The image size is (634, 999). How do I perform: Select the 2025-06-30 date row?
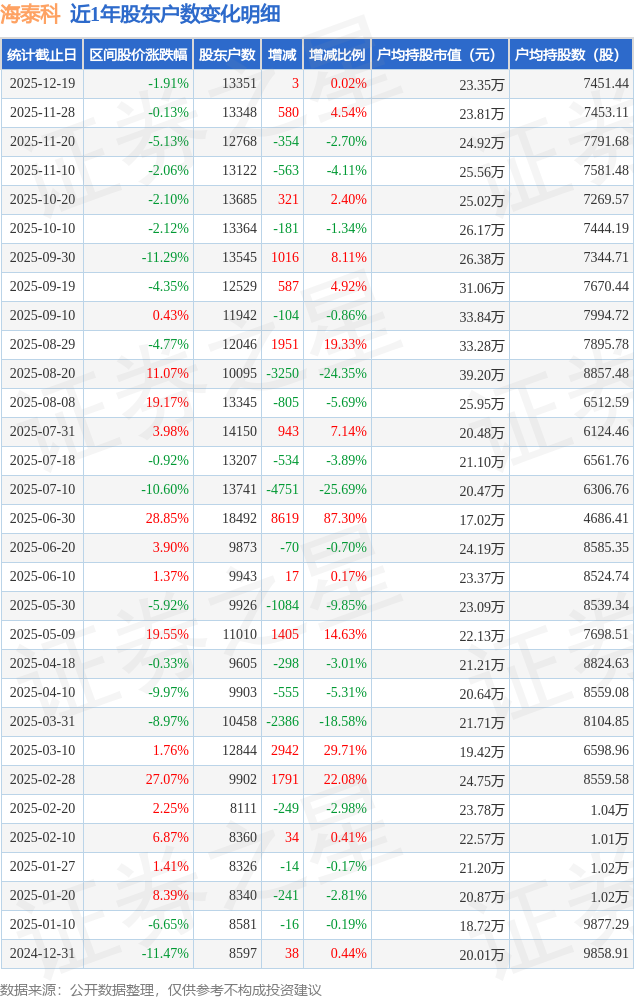coord(42,519)
